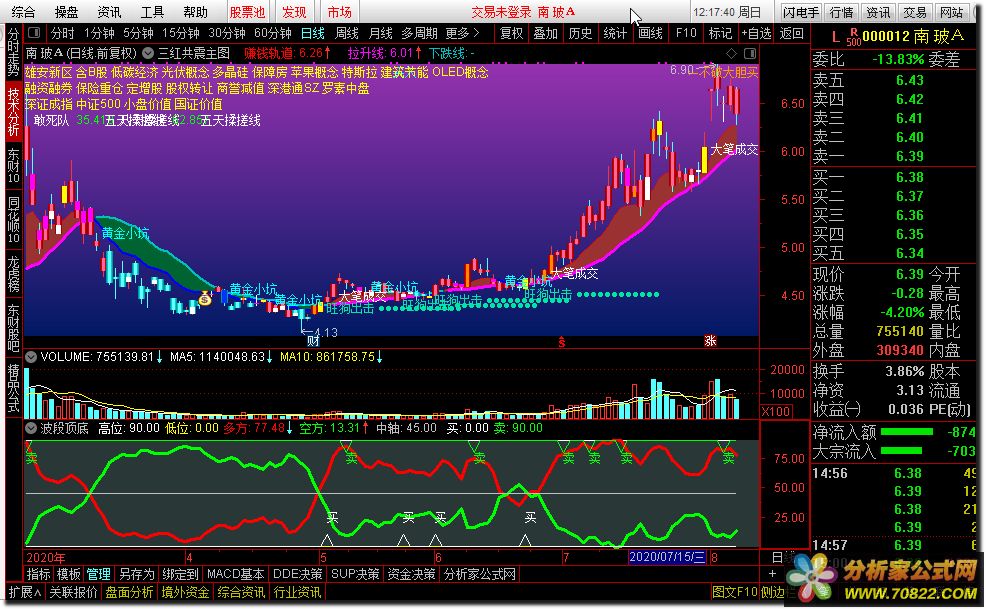Click the L icon before stock code
This screenshot has height=609, width=986.
(836, 37)
